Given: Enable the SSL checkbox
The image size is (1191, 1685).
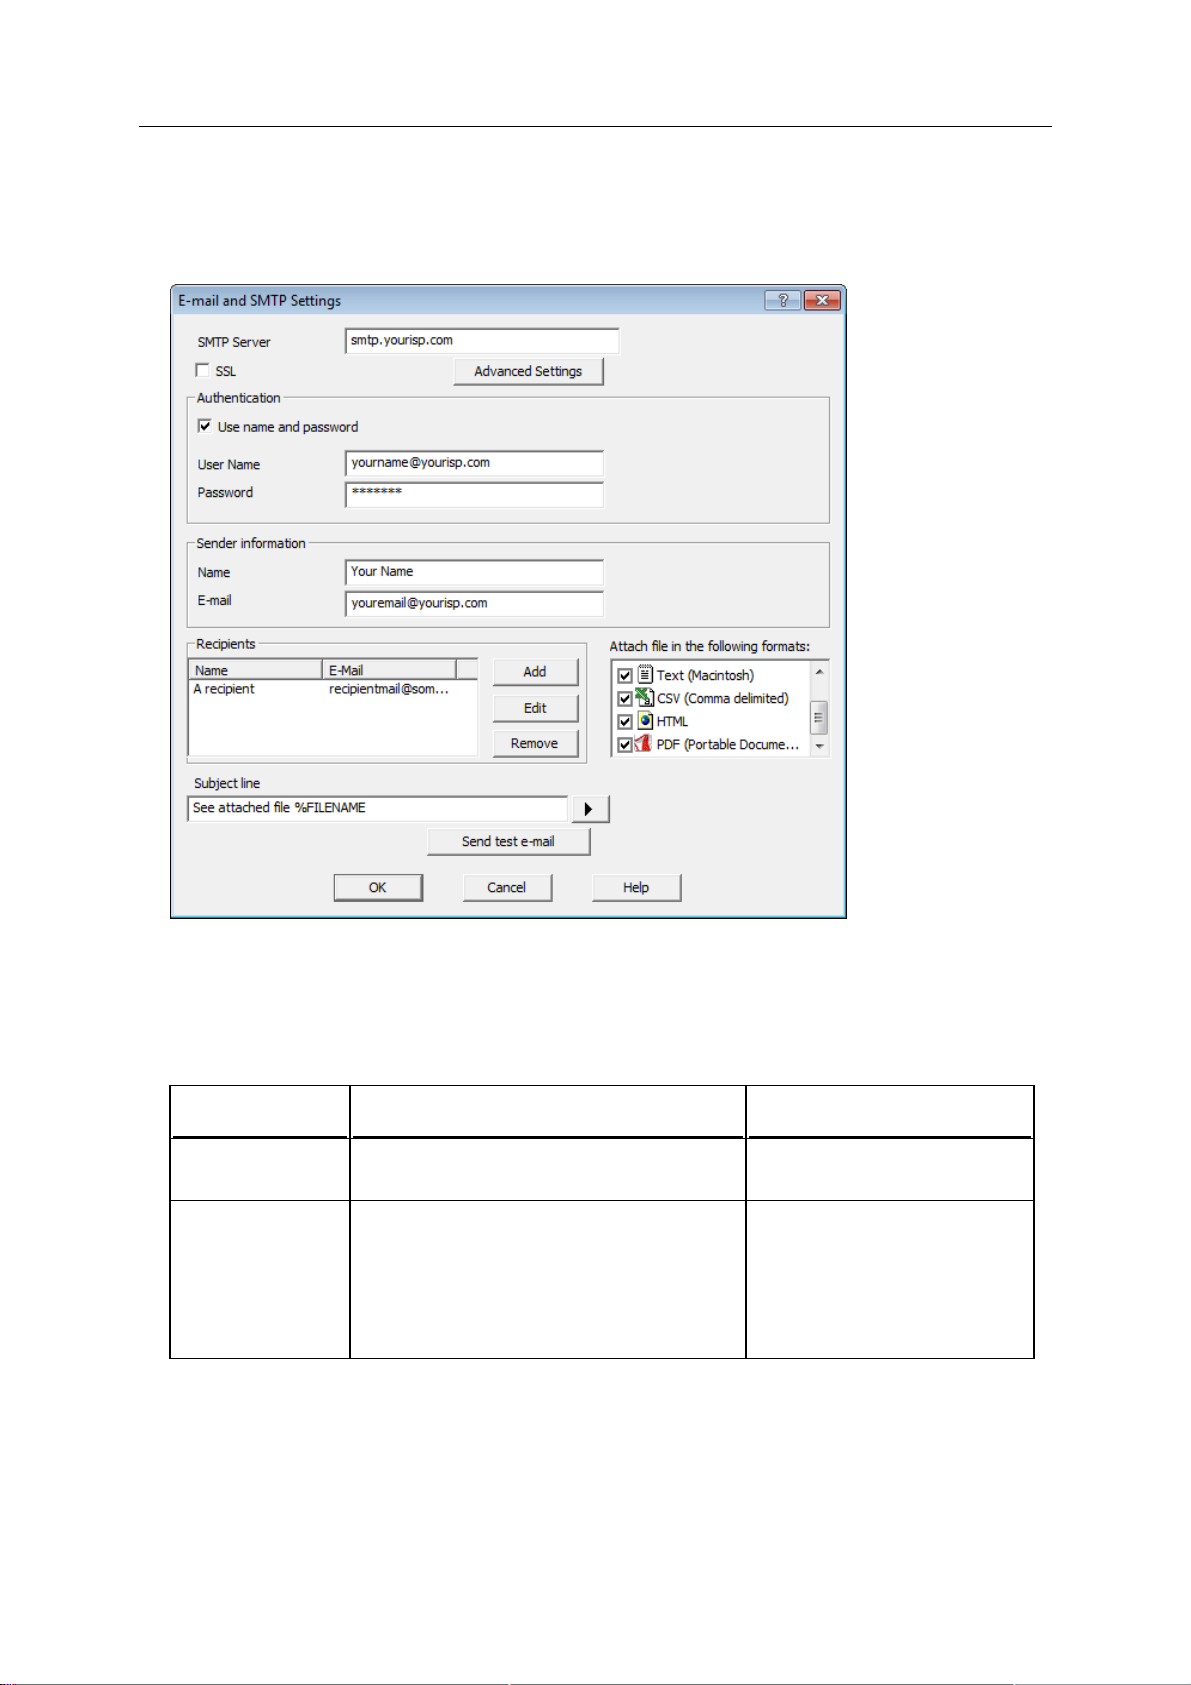Looking at the screenshot, I should [x=203, y=371].
